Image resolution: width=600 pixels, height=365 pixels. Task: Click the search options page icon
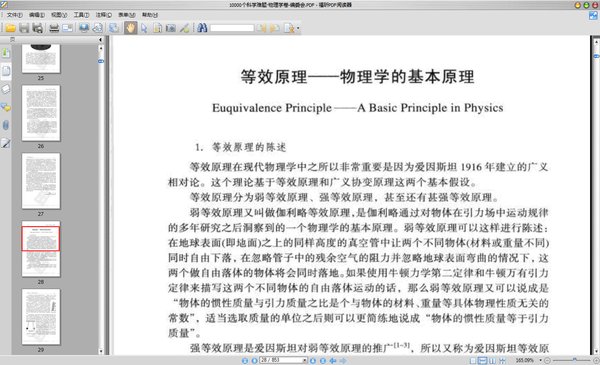pos(289,28)
